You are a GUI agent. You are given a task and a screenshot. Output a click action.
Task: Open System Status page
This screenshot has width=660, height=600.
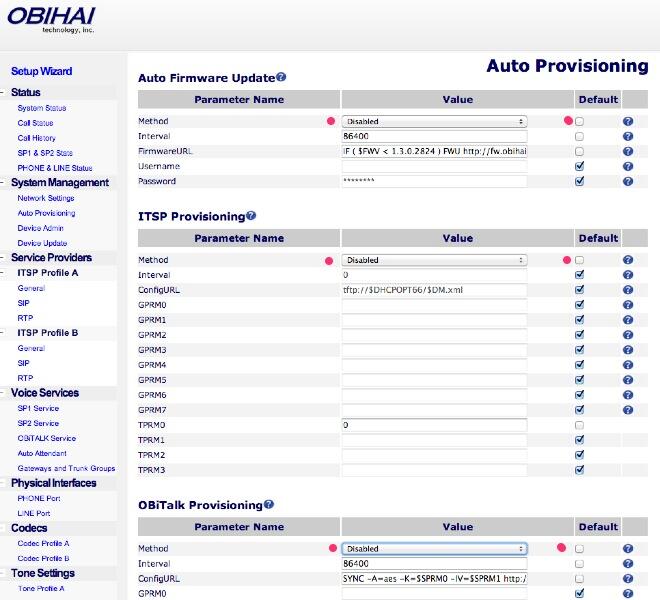[42, 108]
